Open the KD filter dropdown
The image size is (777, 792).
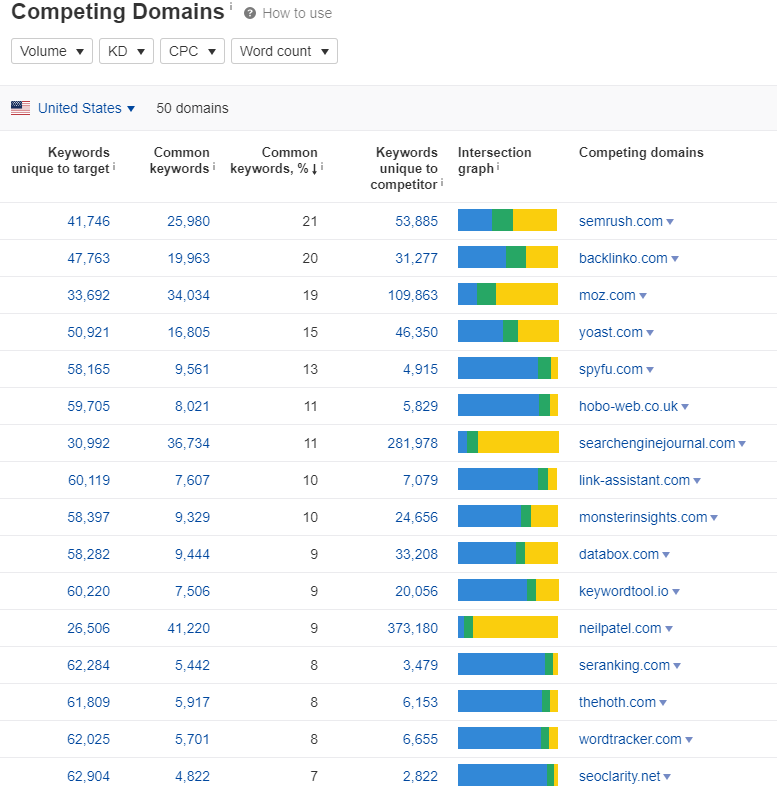click(126, 51)
